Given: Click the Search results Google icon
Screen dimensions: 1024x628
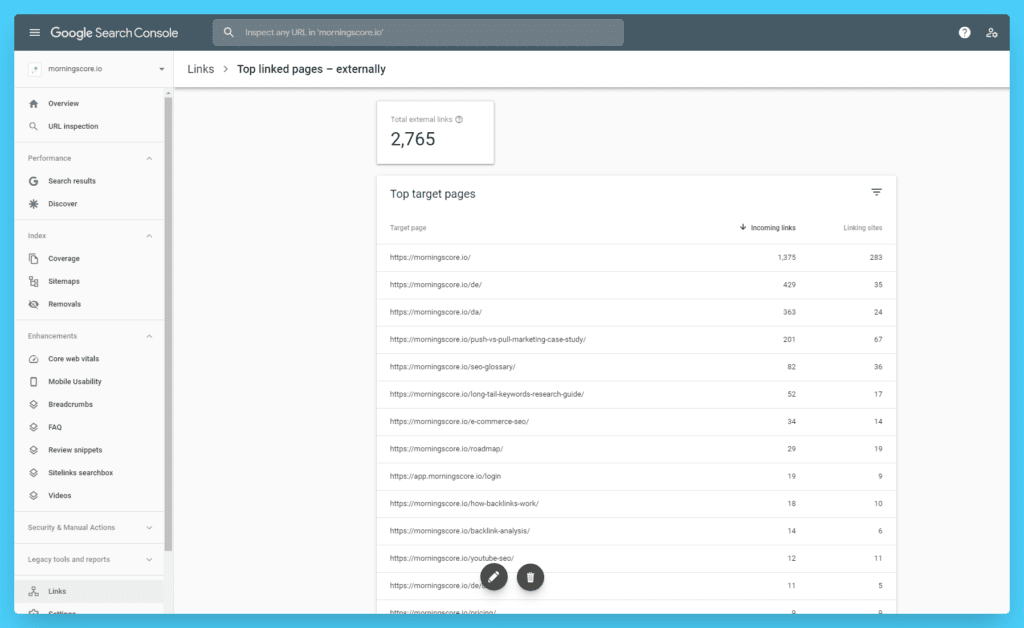Looking at the screenshot, I should click(x=33, y=181).
